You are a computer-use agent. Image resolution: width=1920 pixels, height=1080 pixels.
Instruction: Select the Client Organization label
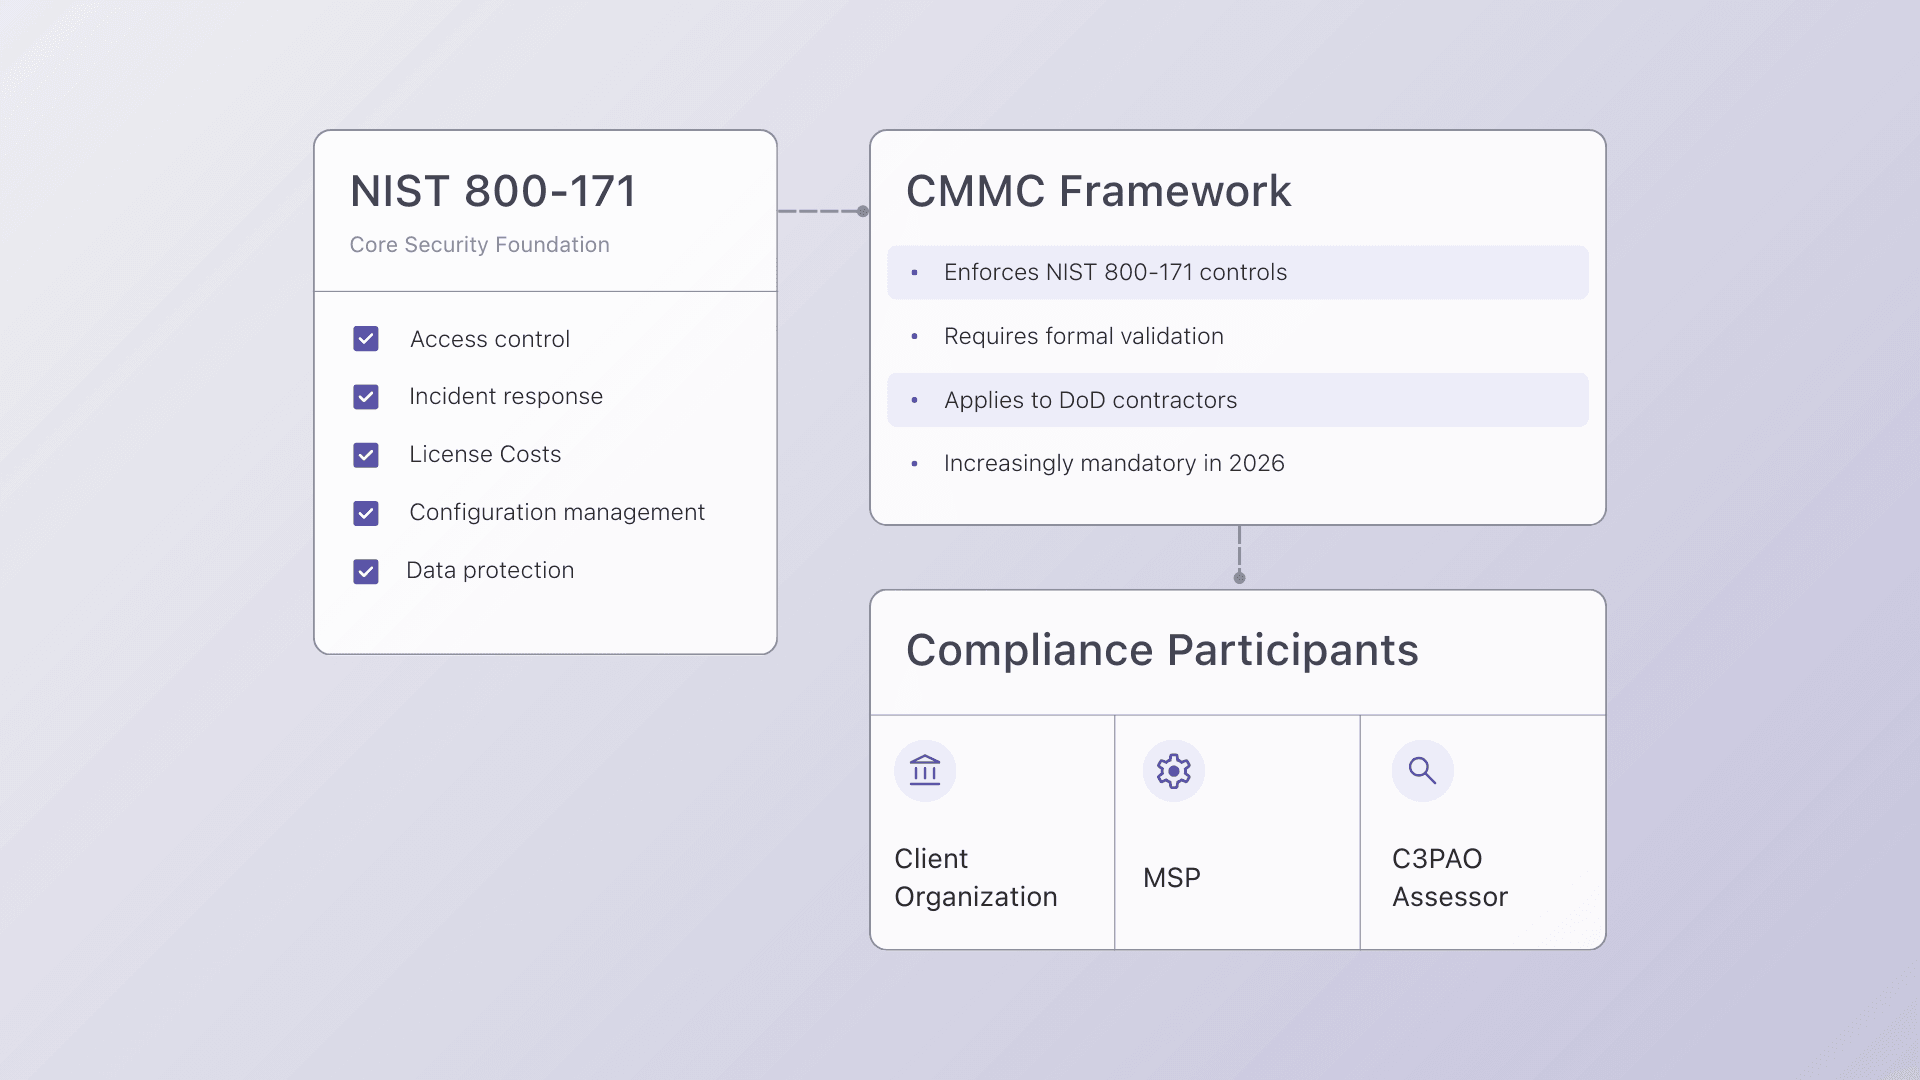click(x=975, y=877)
